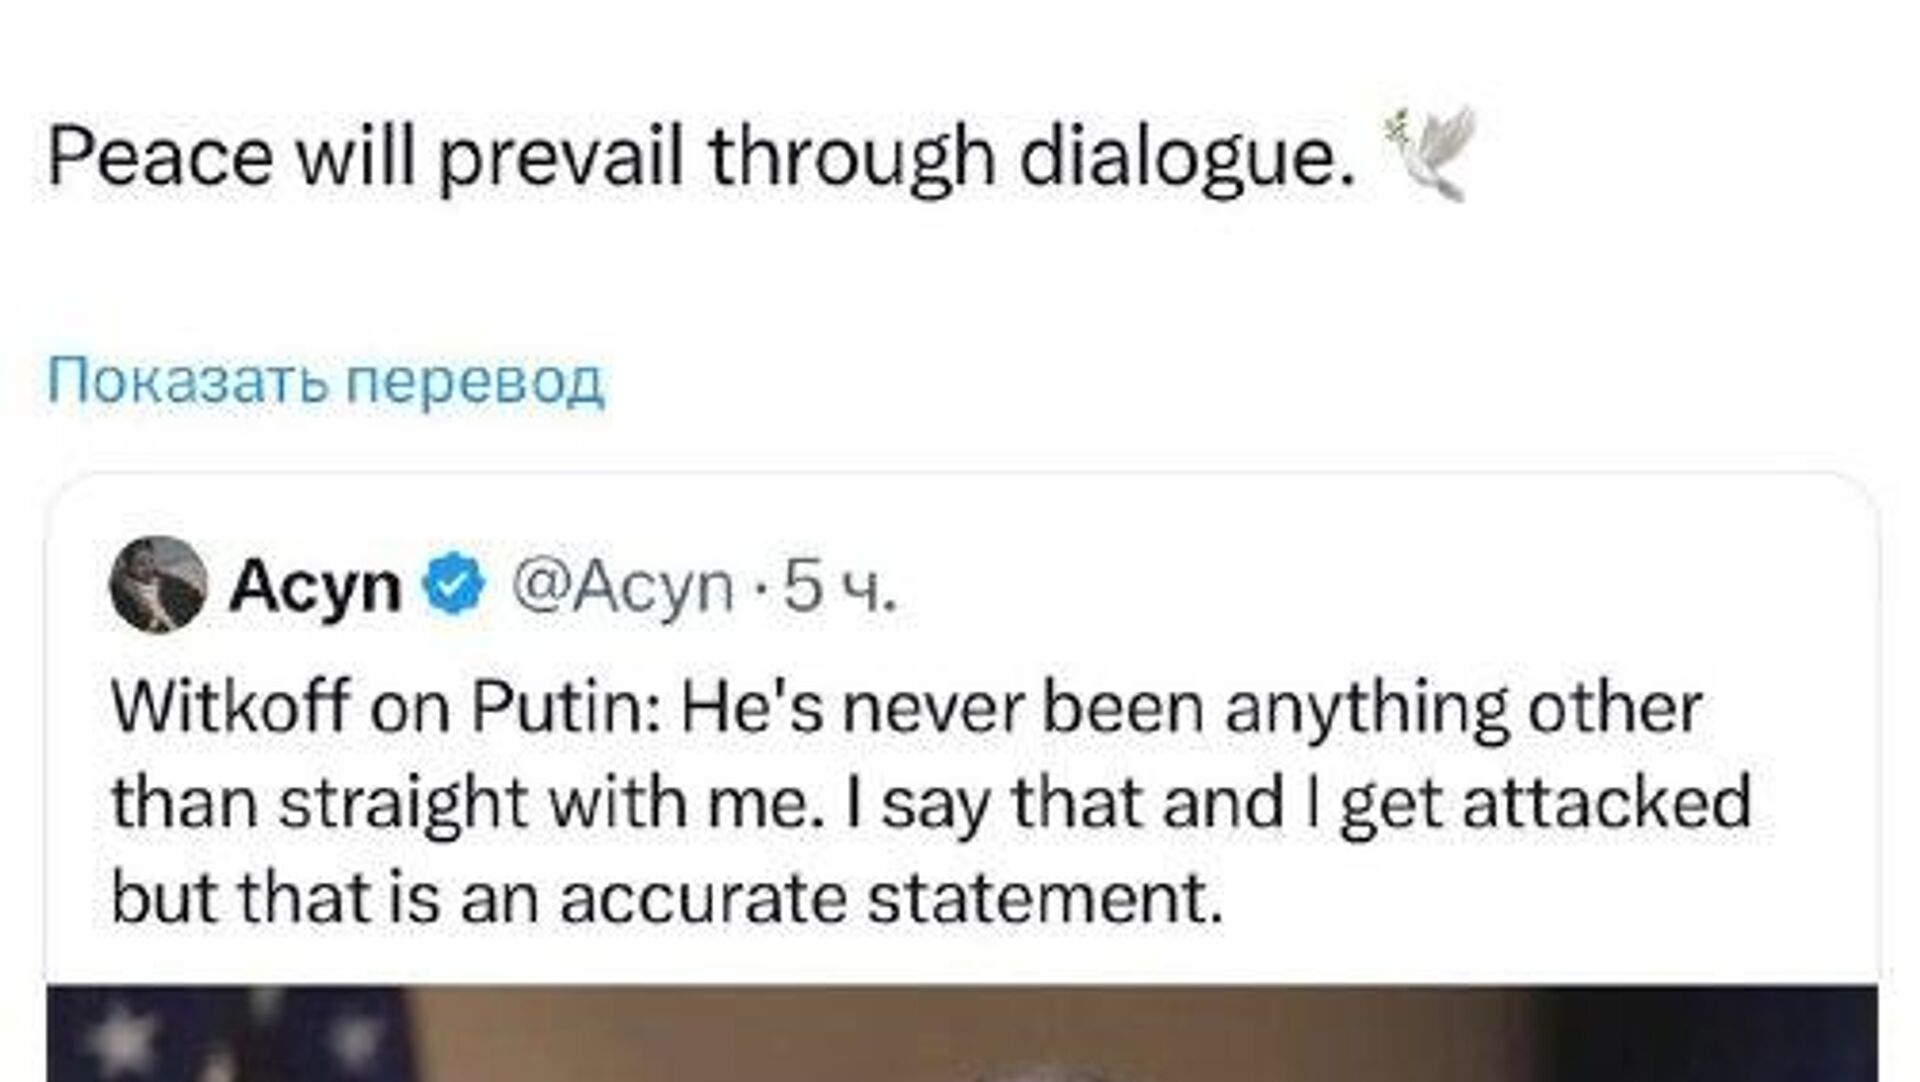Click empty header space right of 5 ч.
Screen dimensions: 1920x1082
pyautogui.click(x=1400, y=586)
